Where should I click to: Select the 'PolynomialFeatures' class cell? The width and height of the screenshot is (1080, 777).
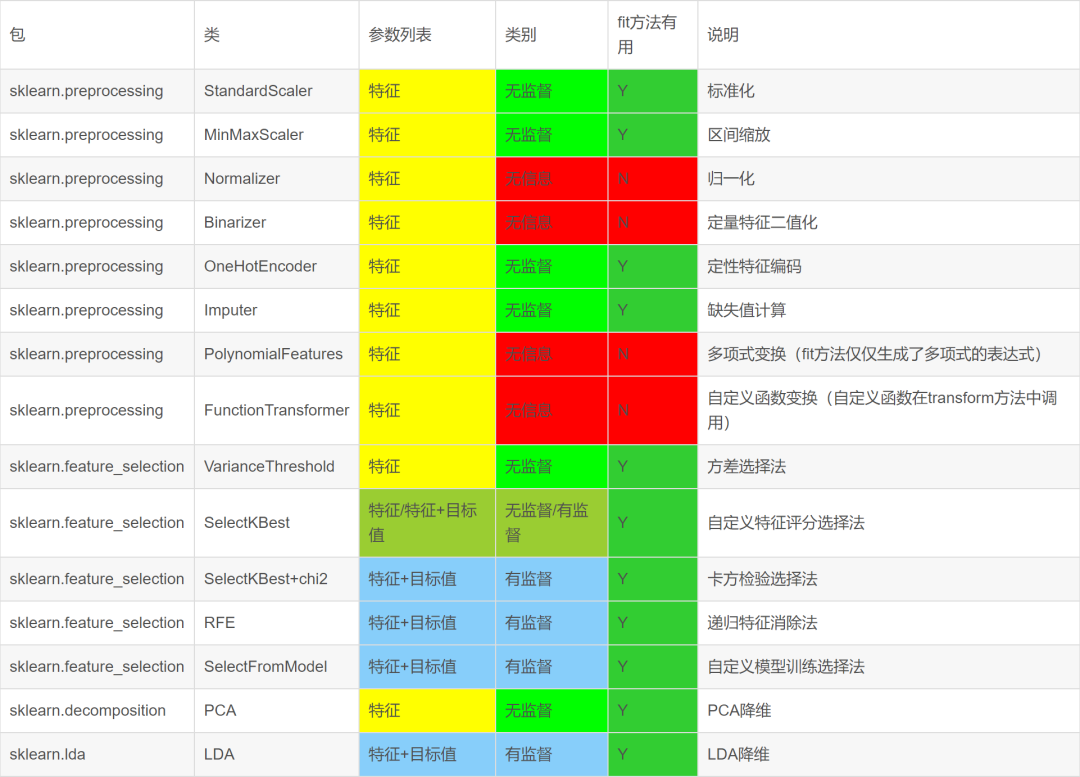coord(276,354)
